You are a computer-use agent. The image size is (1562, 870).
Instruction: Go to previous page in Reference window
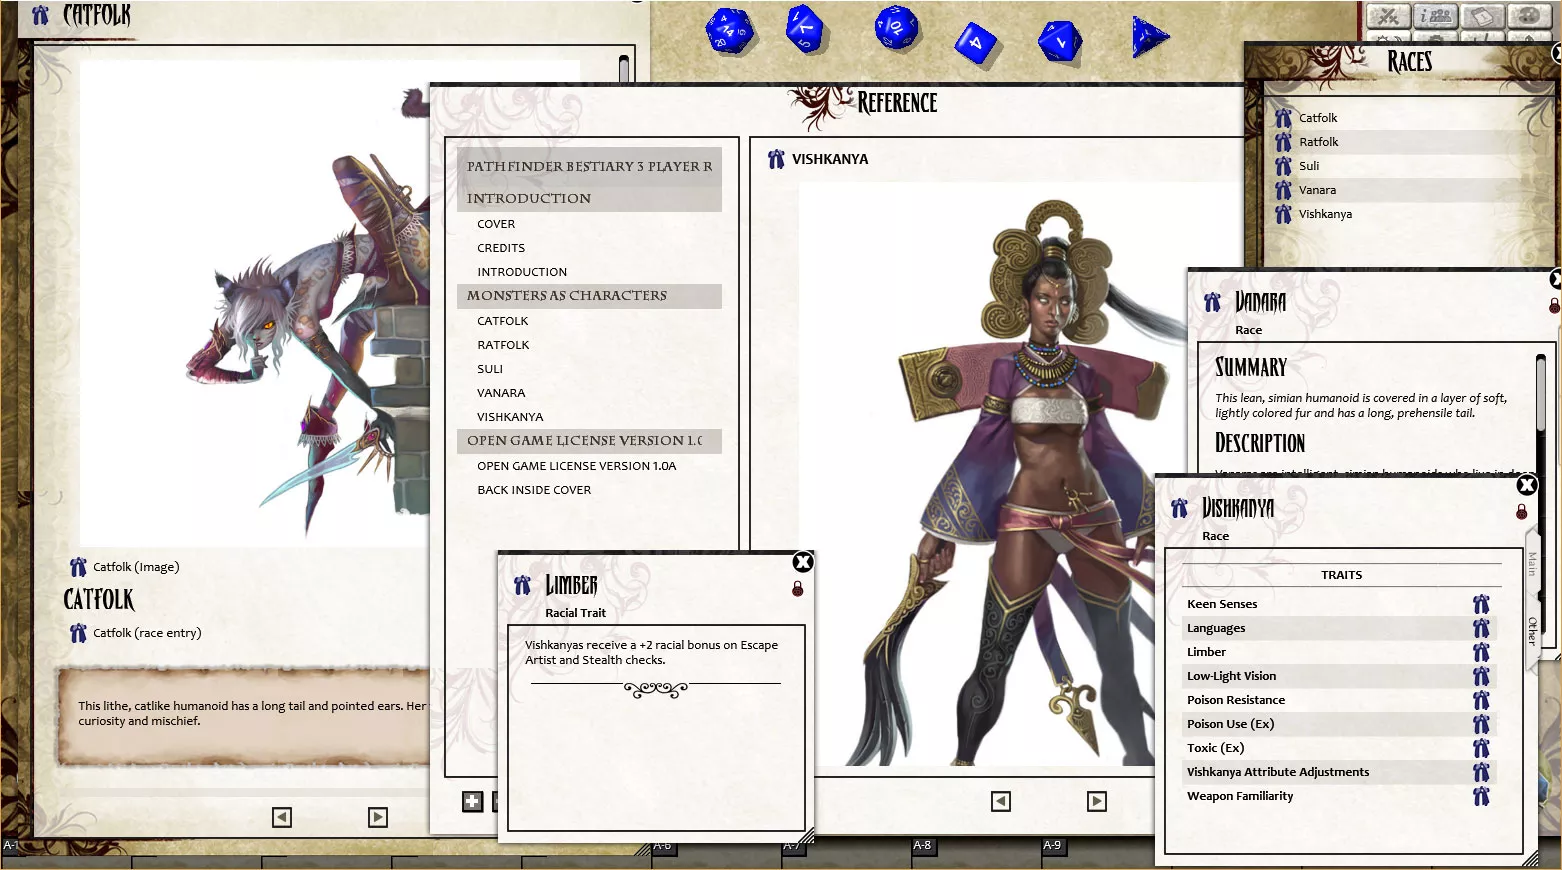click(1001, 801)
